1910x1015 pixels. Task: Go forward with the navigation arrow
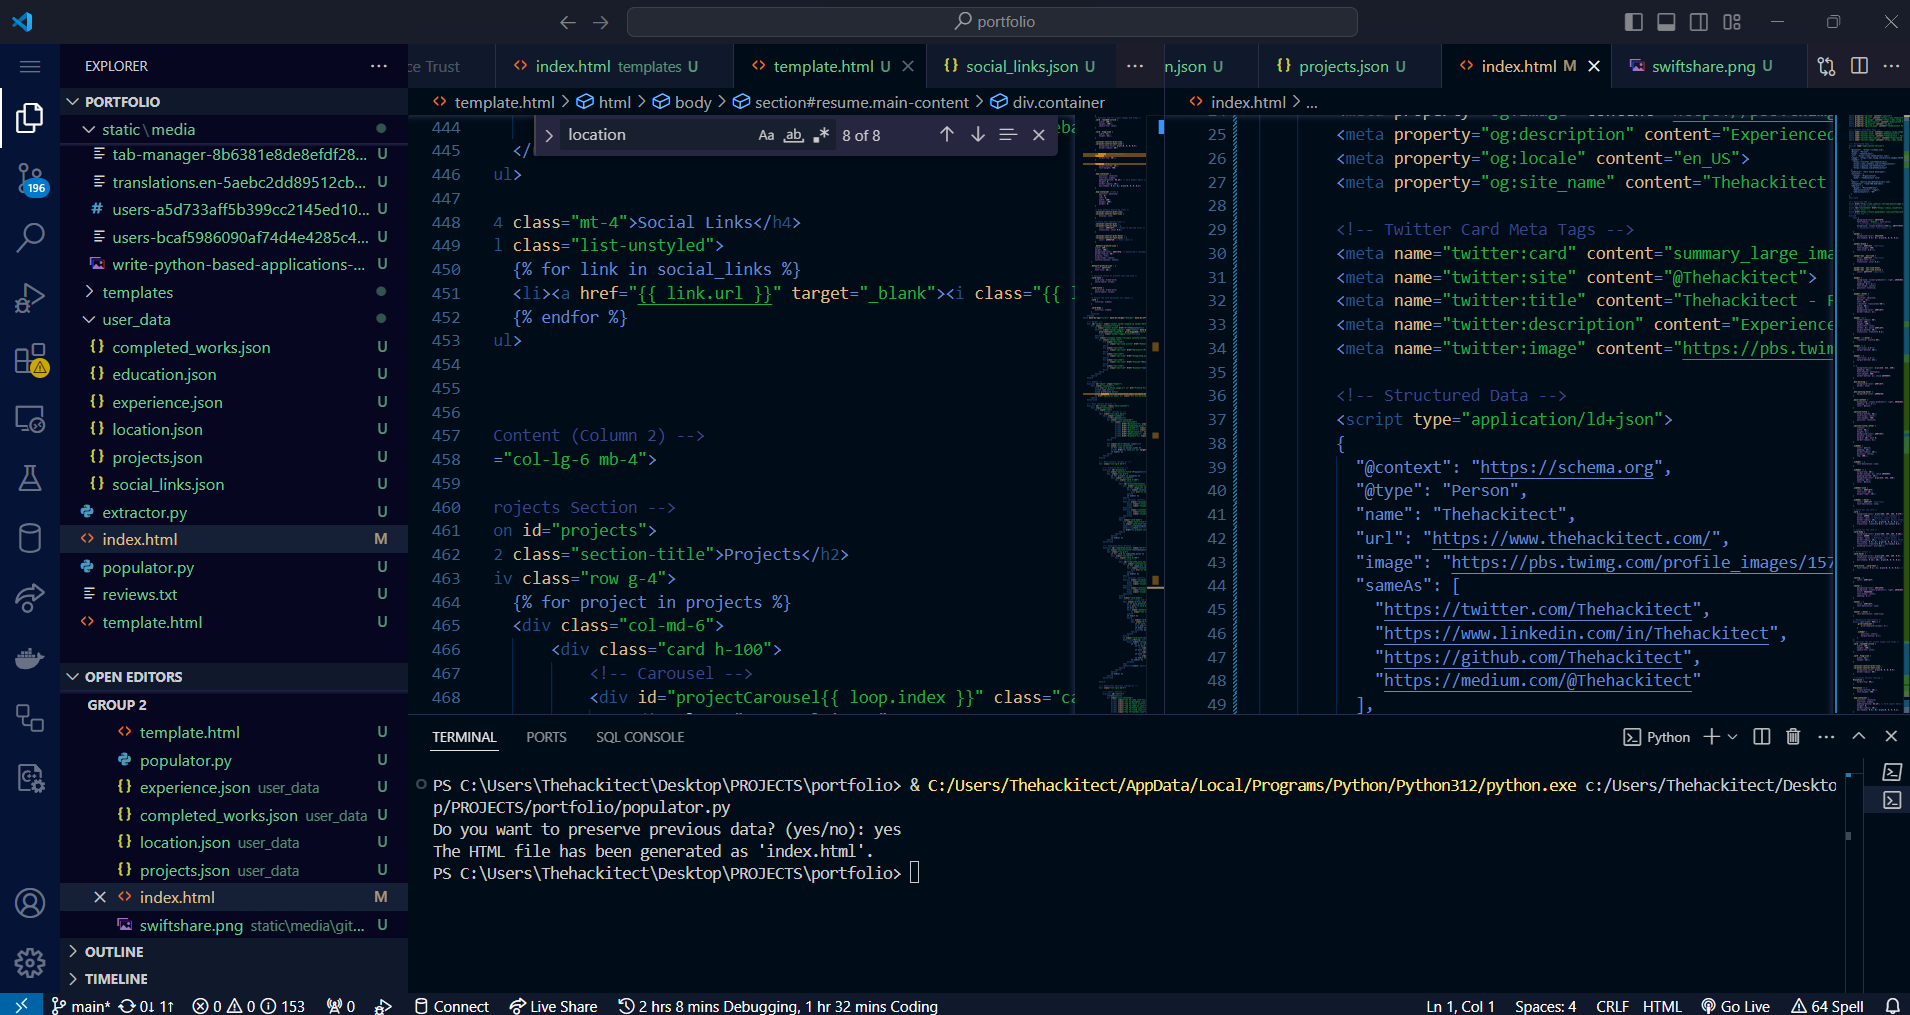(601, 22)
